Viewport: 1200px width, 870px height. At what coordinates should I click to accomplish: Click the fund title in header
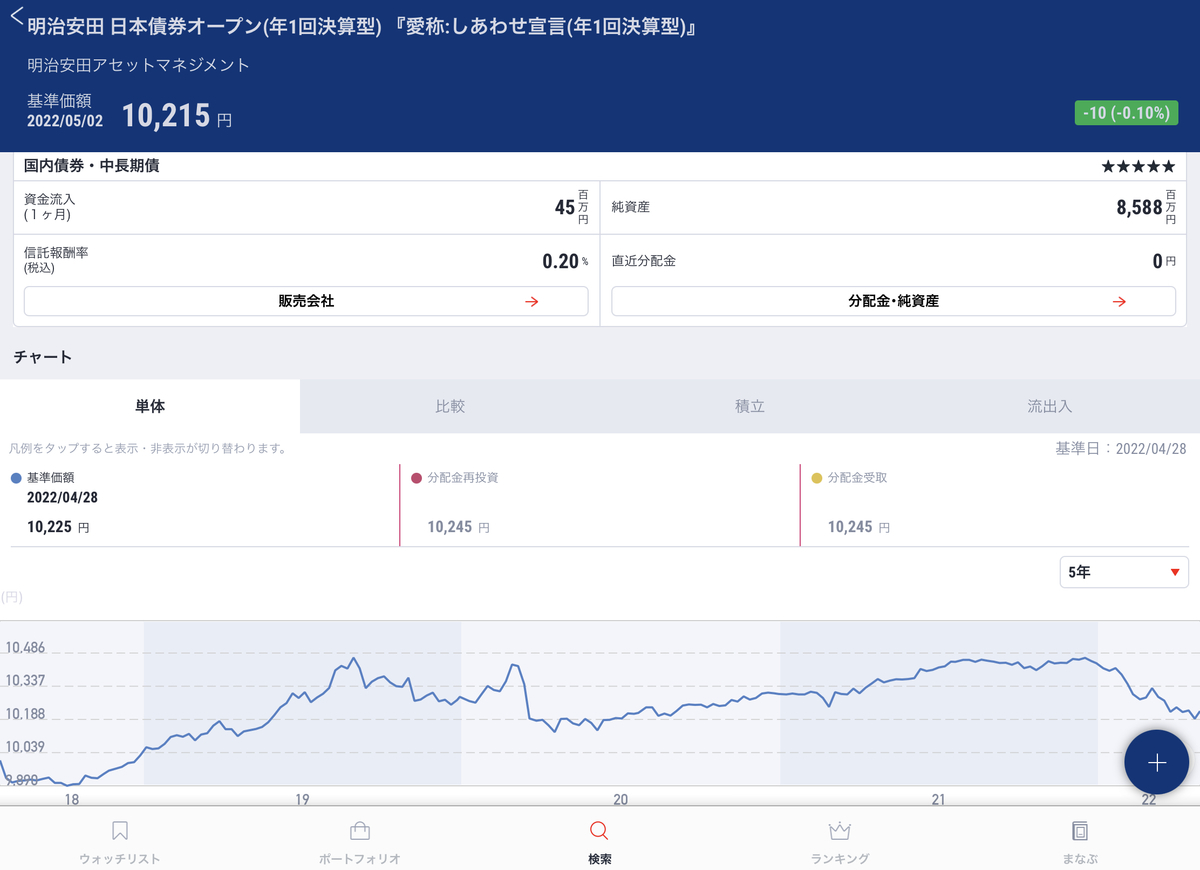pos(362,26)
